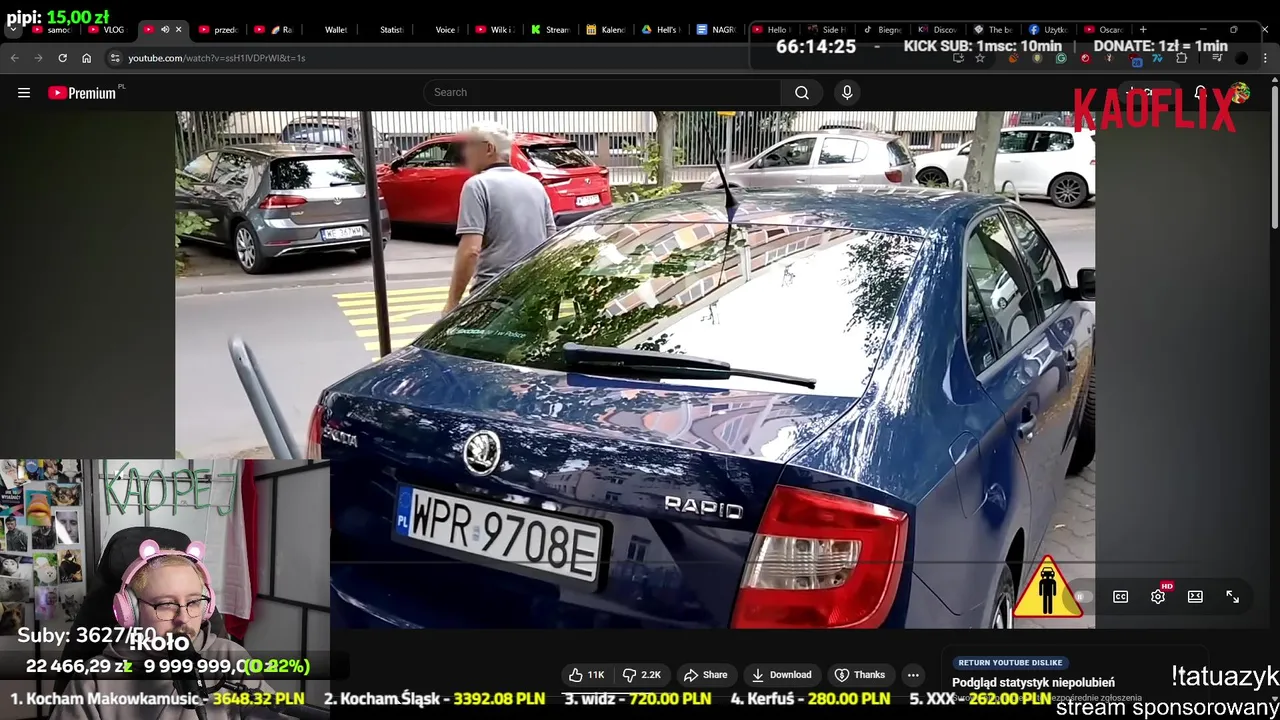Switch to the Facebook Użytko tab
Screen dimensions: 1280x720
(x=1048, y=30)
